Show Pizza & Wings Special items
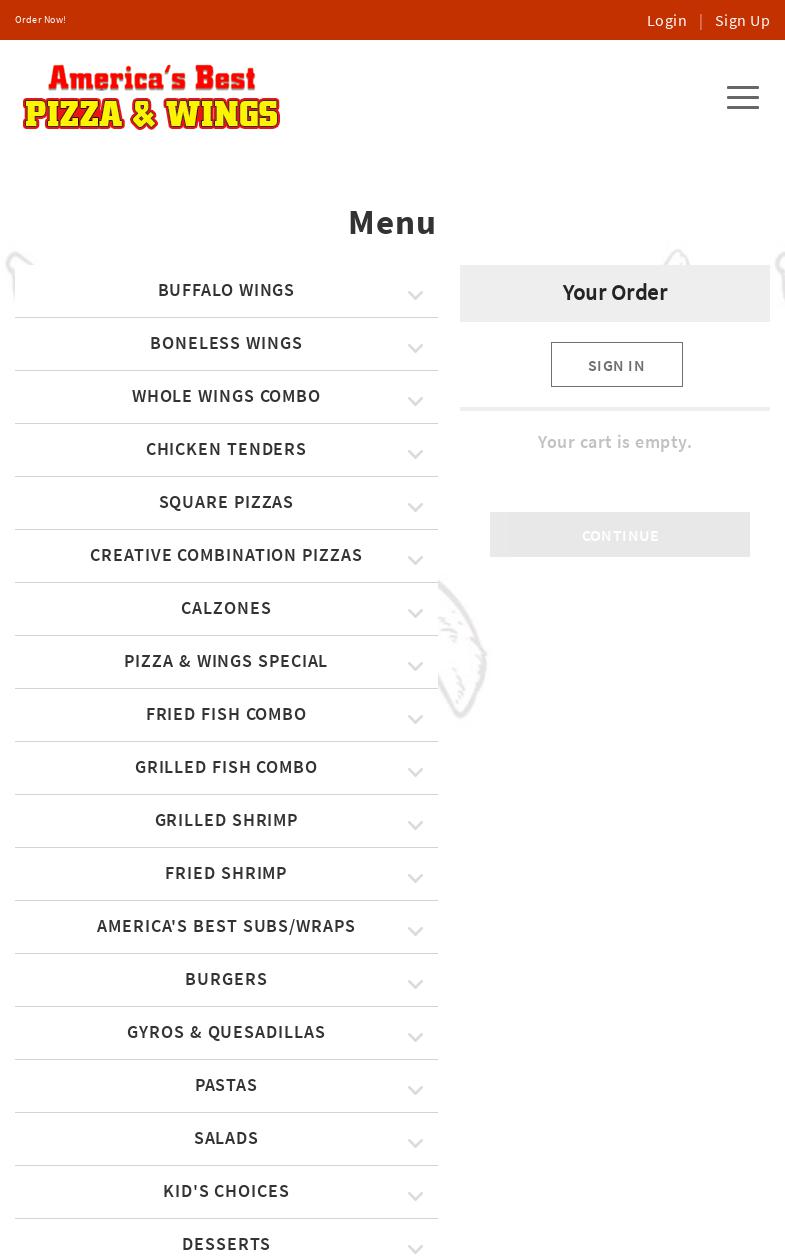Viewport: 785px width, 1256px height. coord(226,661)
